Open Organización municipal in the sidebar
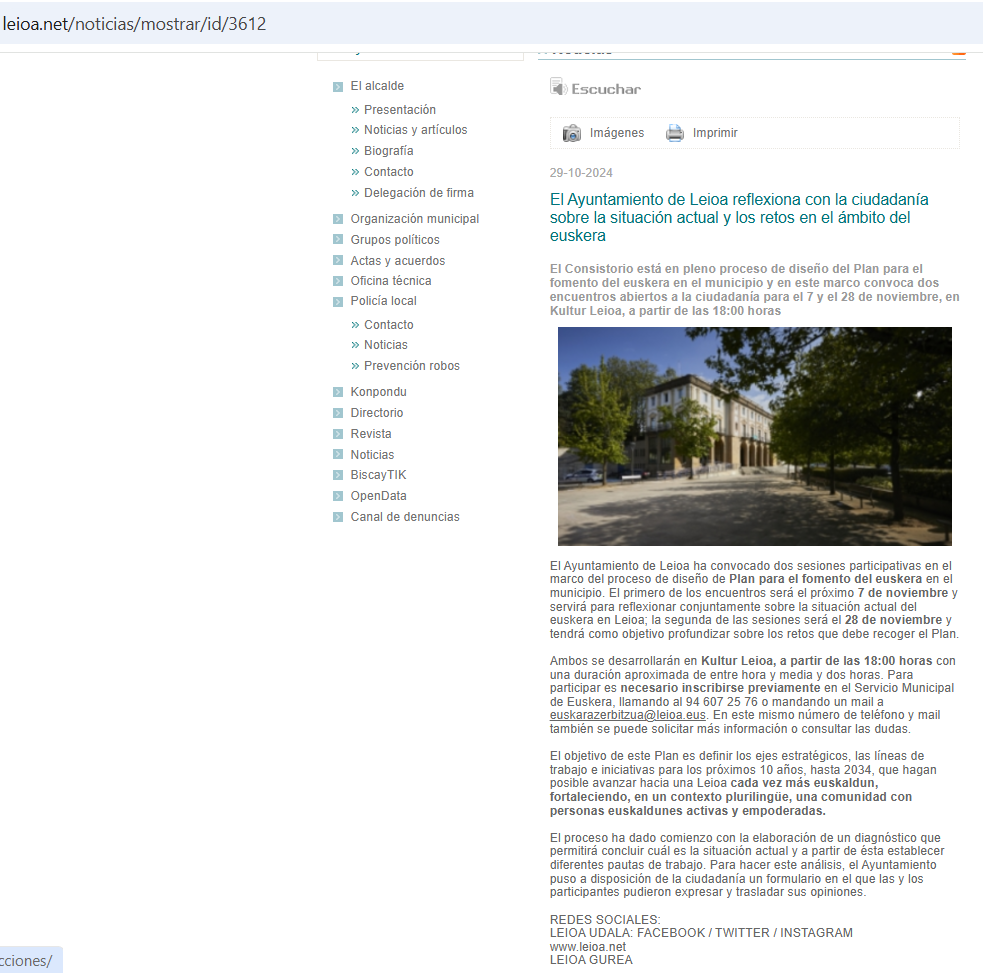Viewport: 983px width, 973px height. 414,219
